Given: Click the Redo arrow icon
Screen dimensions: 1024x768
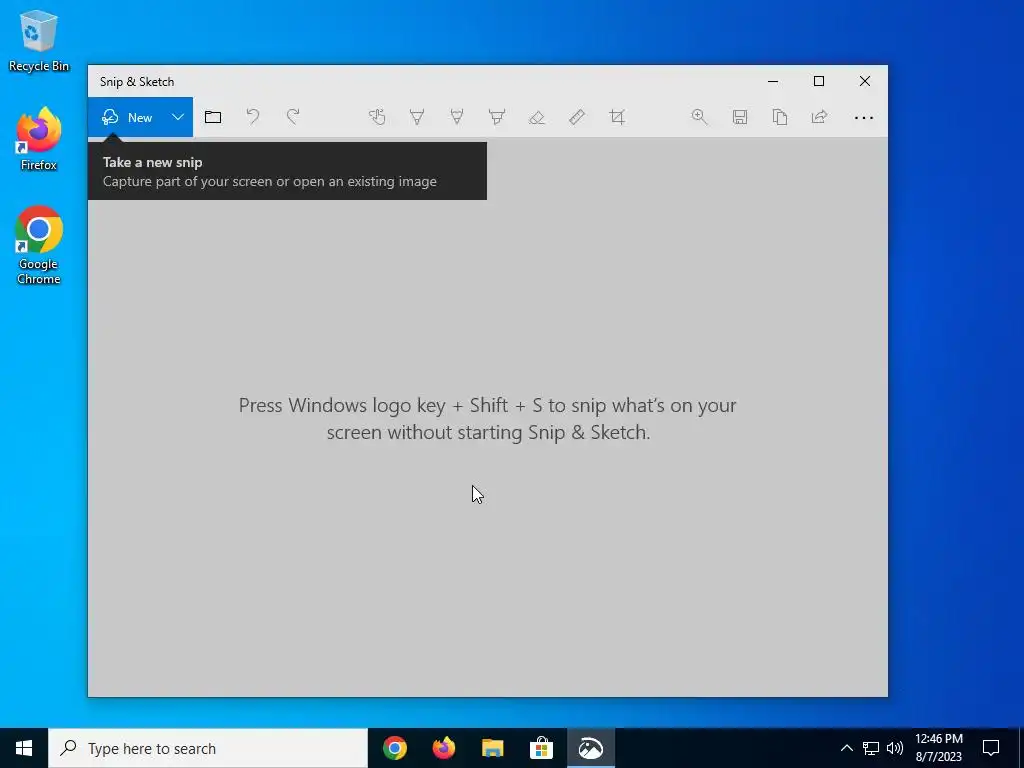Looking at the screenshot, I should click(x=293, y=118).
